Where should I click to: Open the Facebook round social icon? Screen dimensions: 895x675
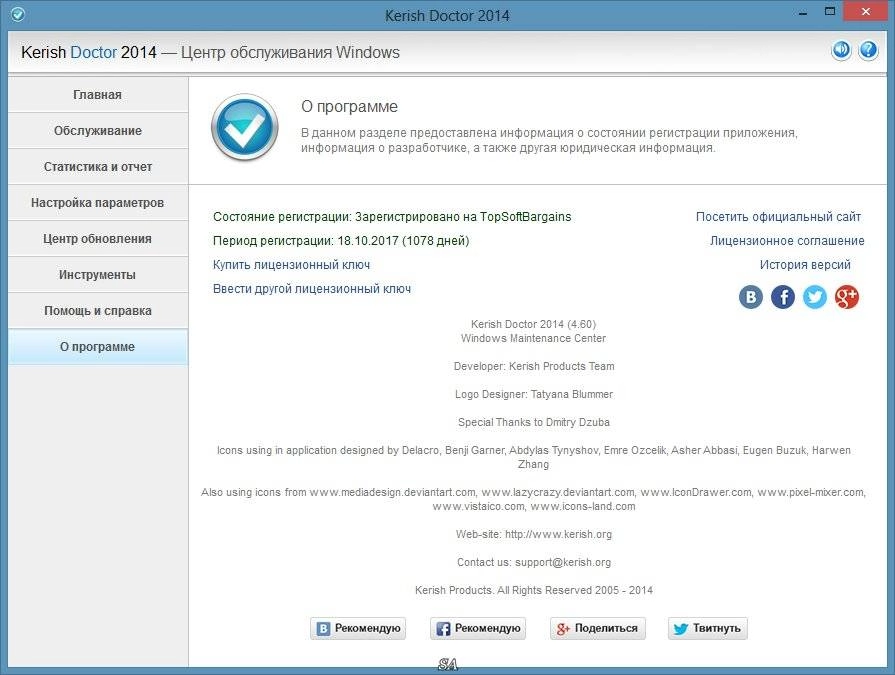(x=783, y=297)
